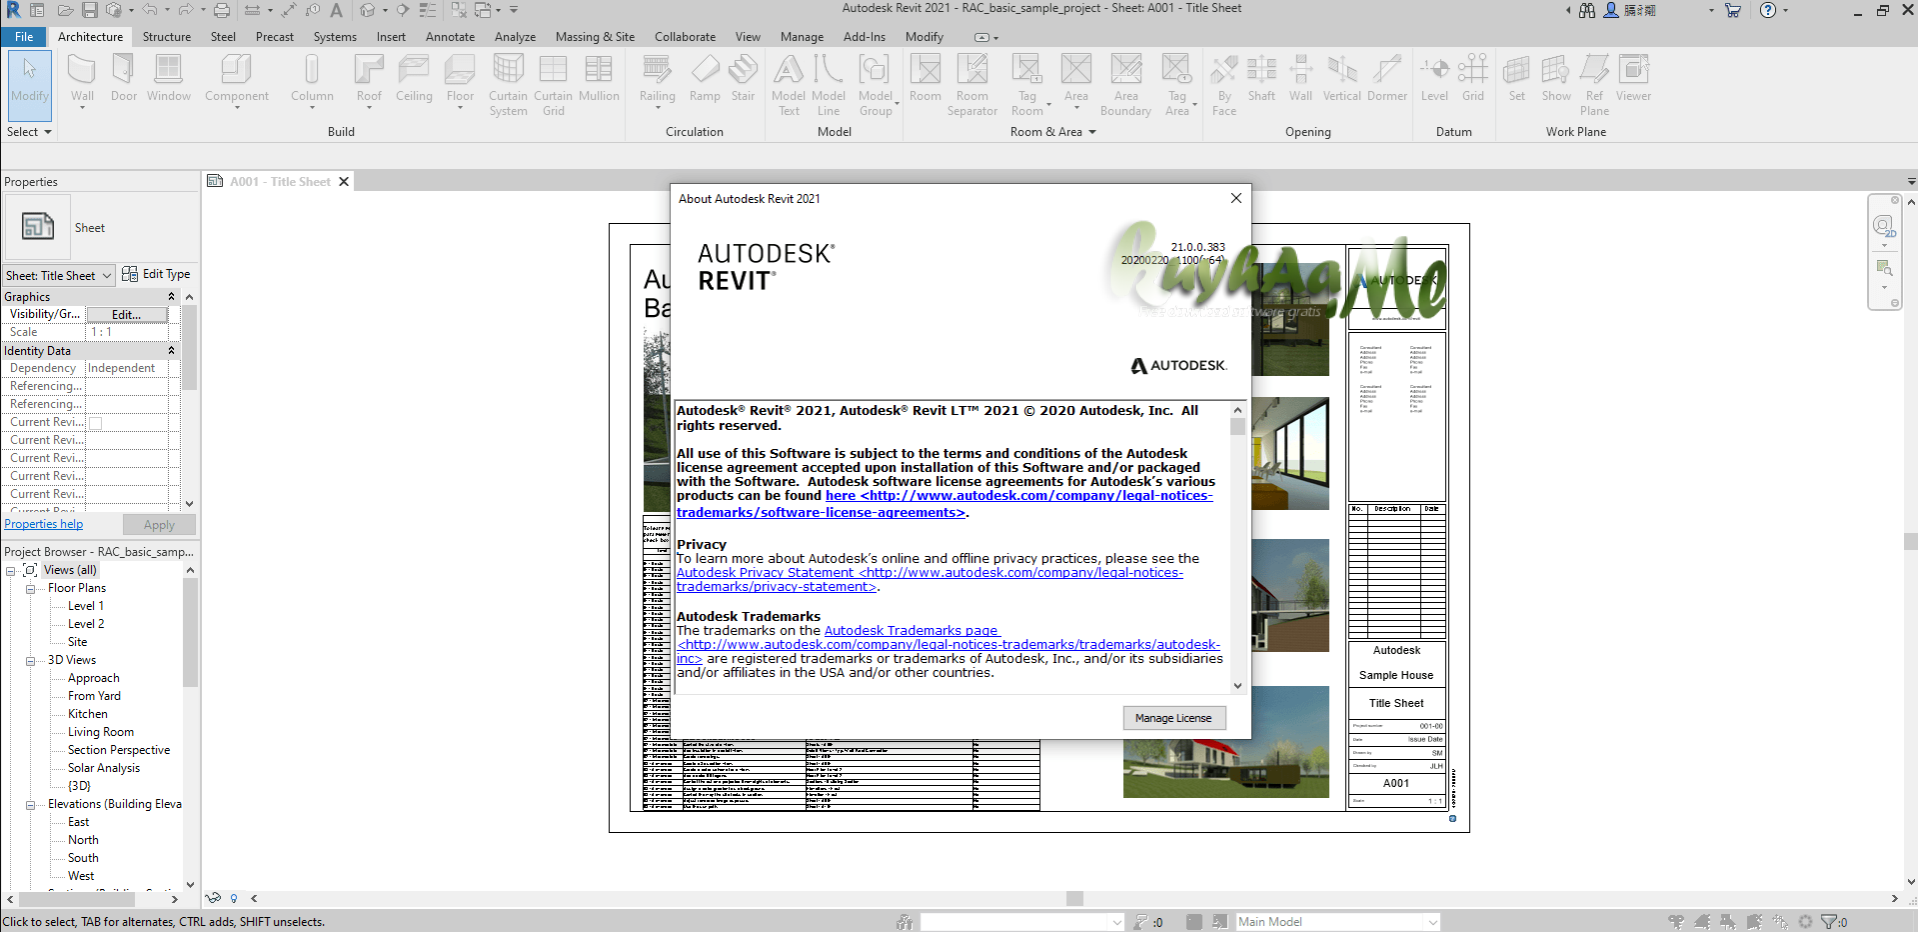Screen dimensions: 1918x932
Task: Select the Ref Plane tool
Action: (1594, 85)
